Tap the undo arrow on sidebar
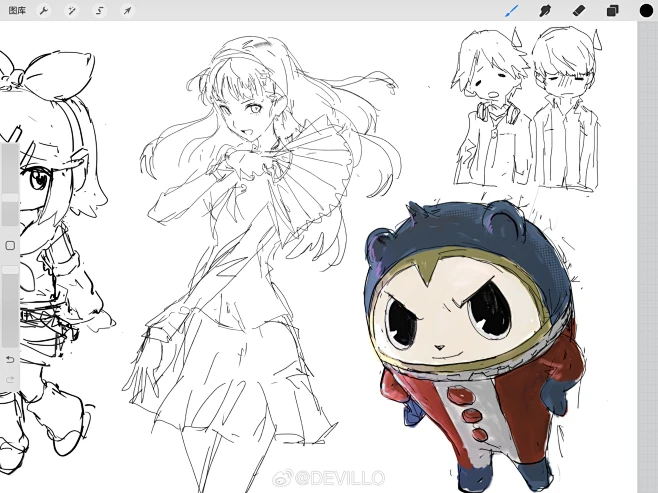658x493 pixels. pyautogui.click(x=10, y=359)
